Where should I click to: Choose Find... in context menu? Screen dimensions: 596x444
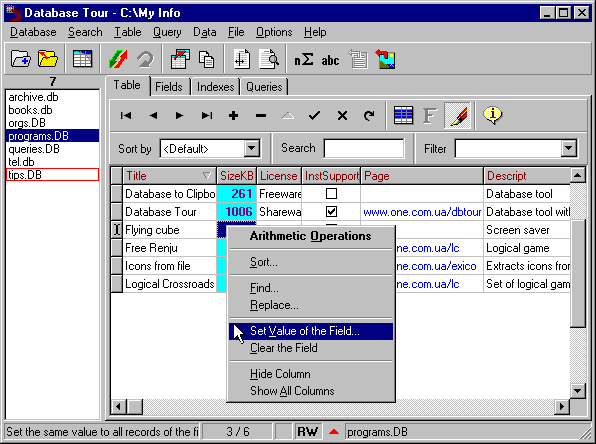point(311,288)
